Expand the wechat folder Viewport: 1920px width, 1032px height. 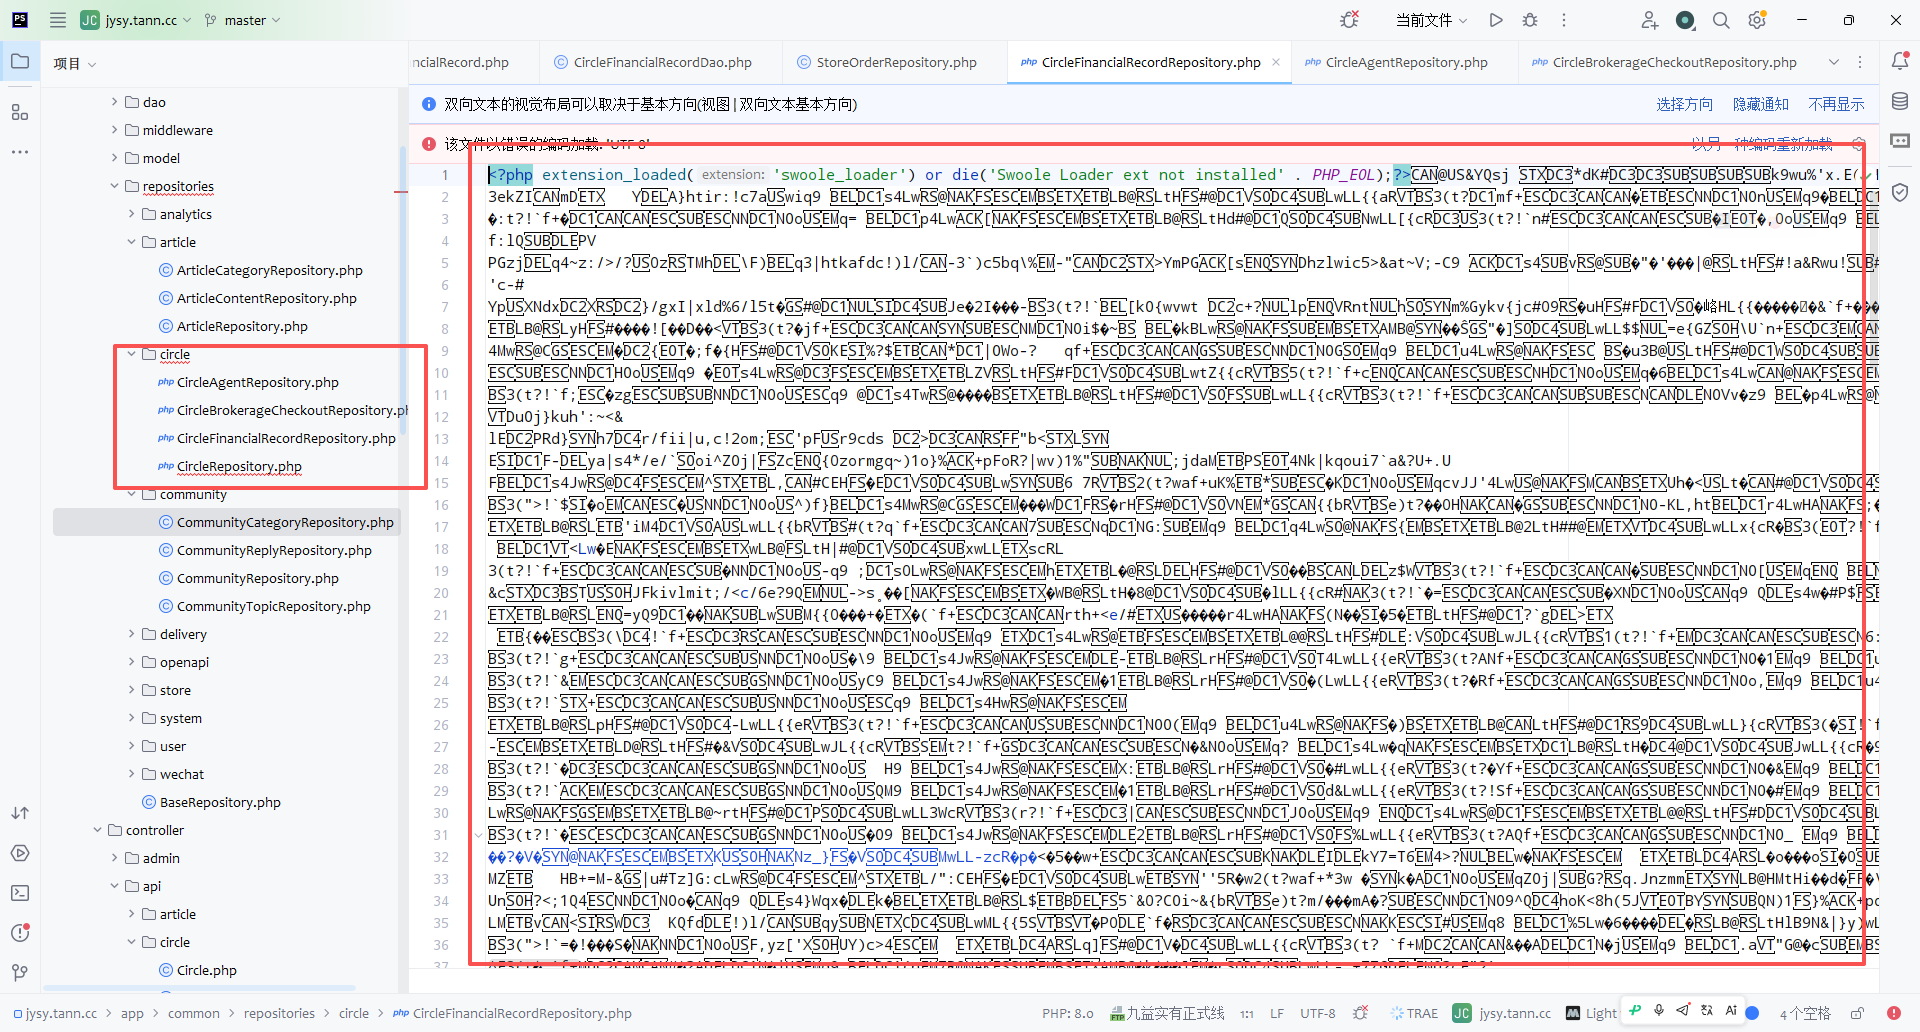pos(132,774)
